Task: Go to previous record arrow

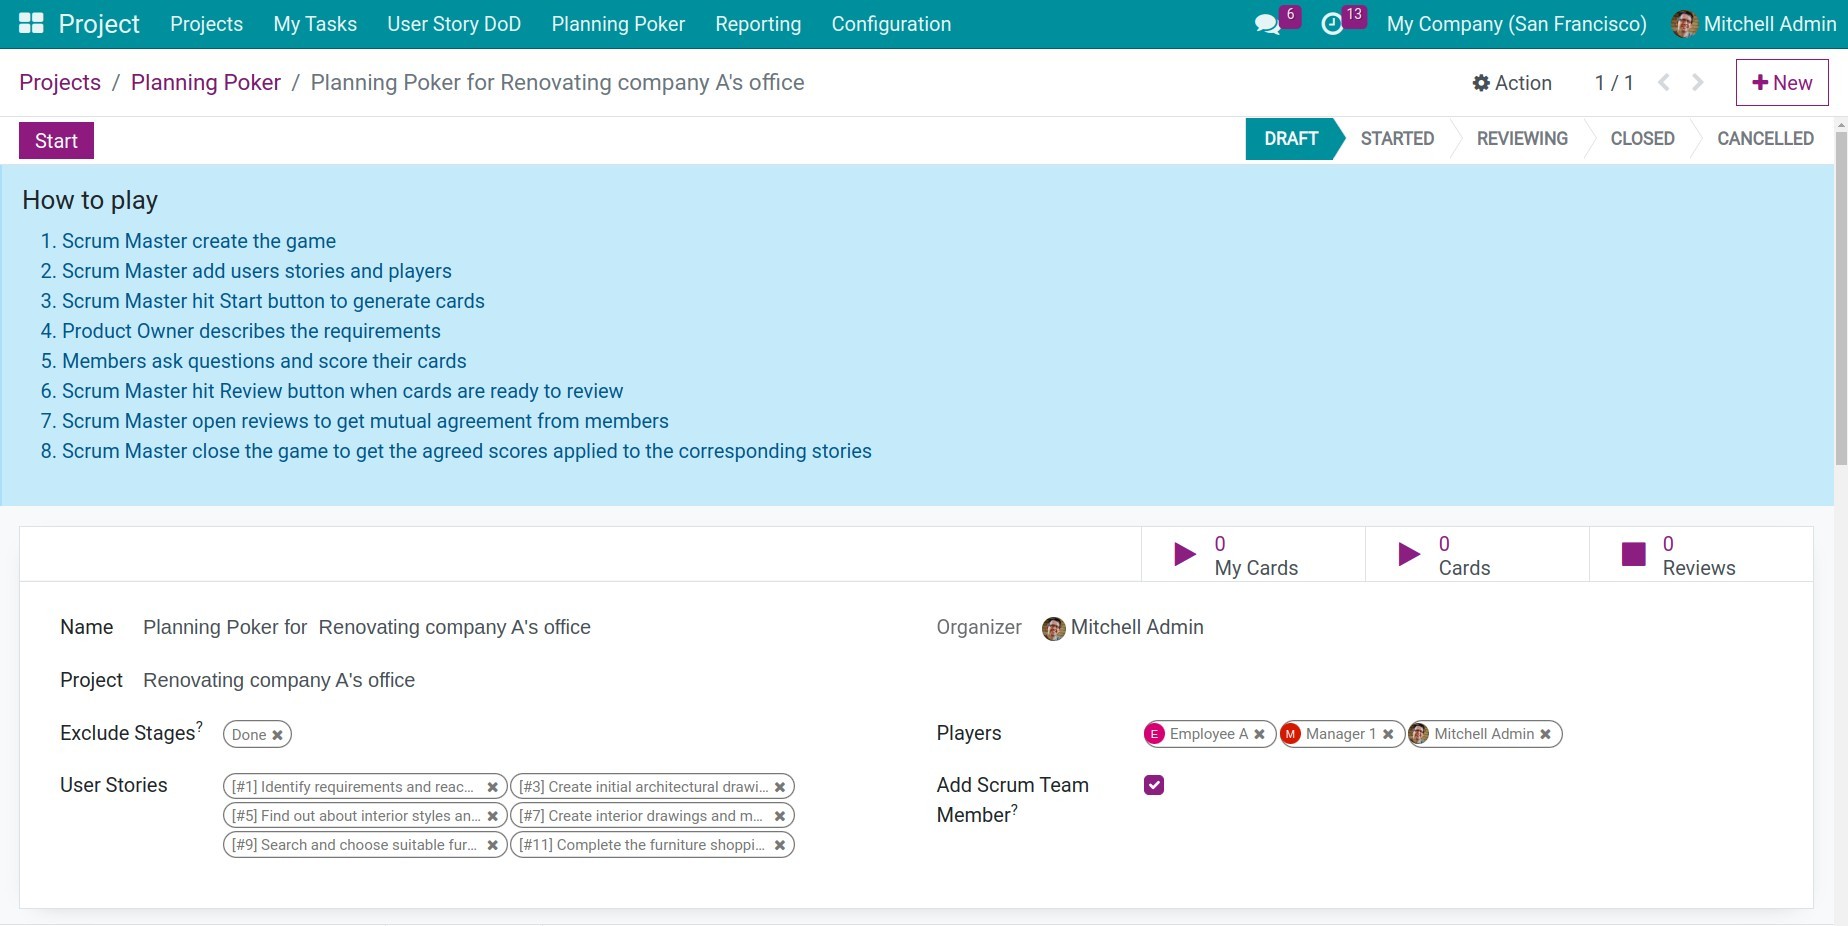Action: coord(1664,82)
